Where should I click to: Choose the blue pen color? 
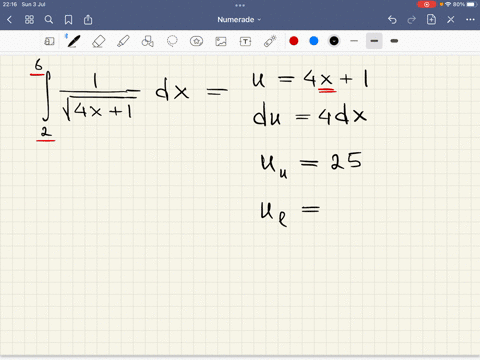[x=314, y=41]
